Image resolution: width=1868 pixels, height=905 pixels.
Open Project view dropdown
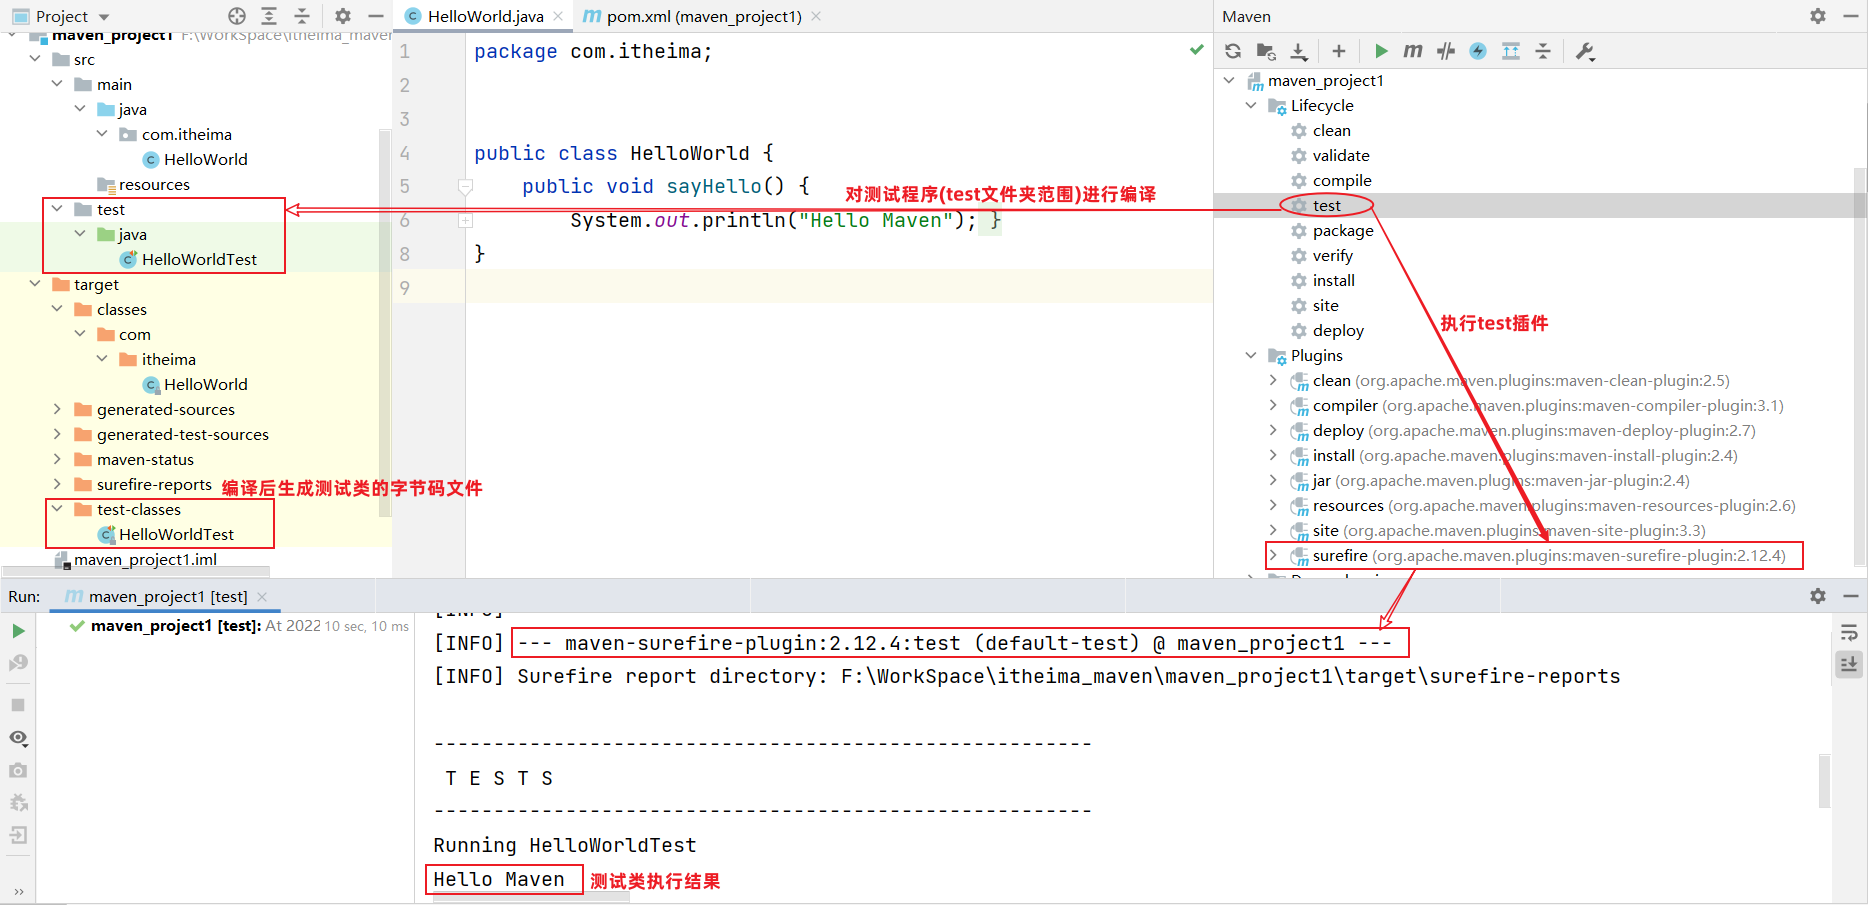coord(103,17)
